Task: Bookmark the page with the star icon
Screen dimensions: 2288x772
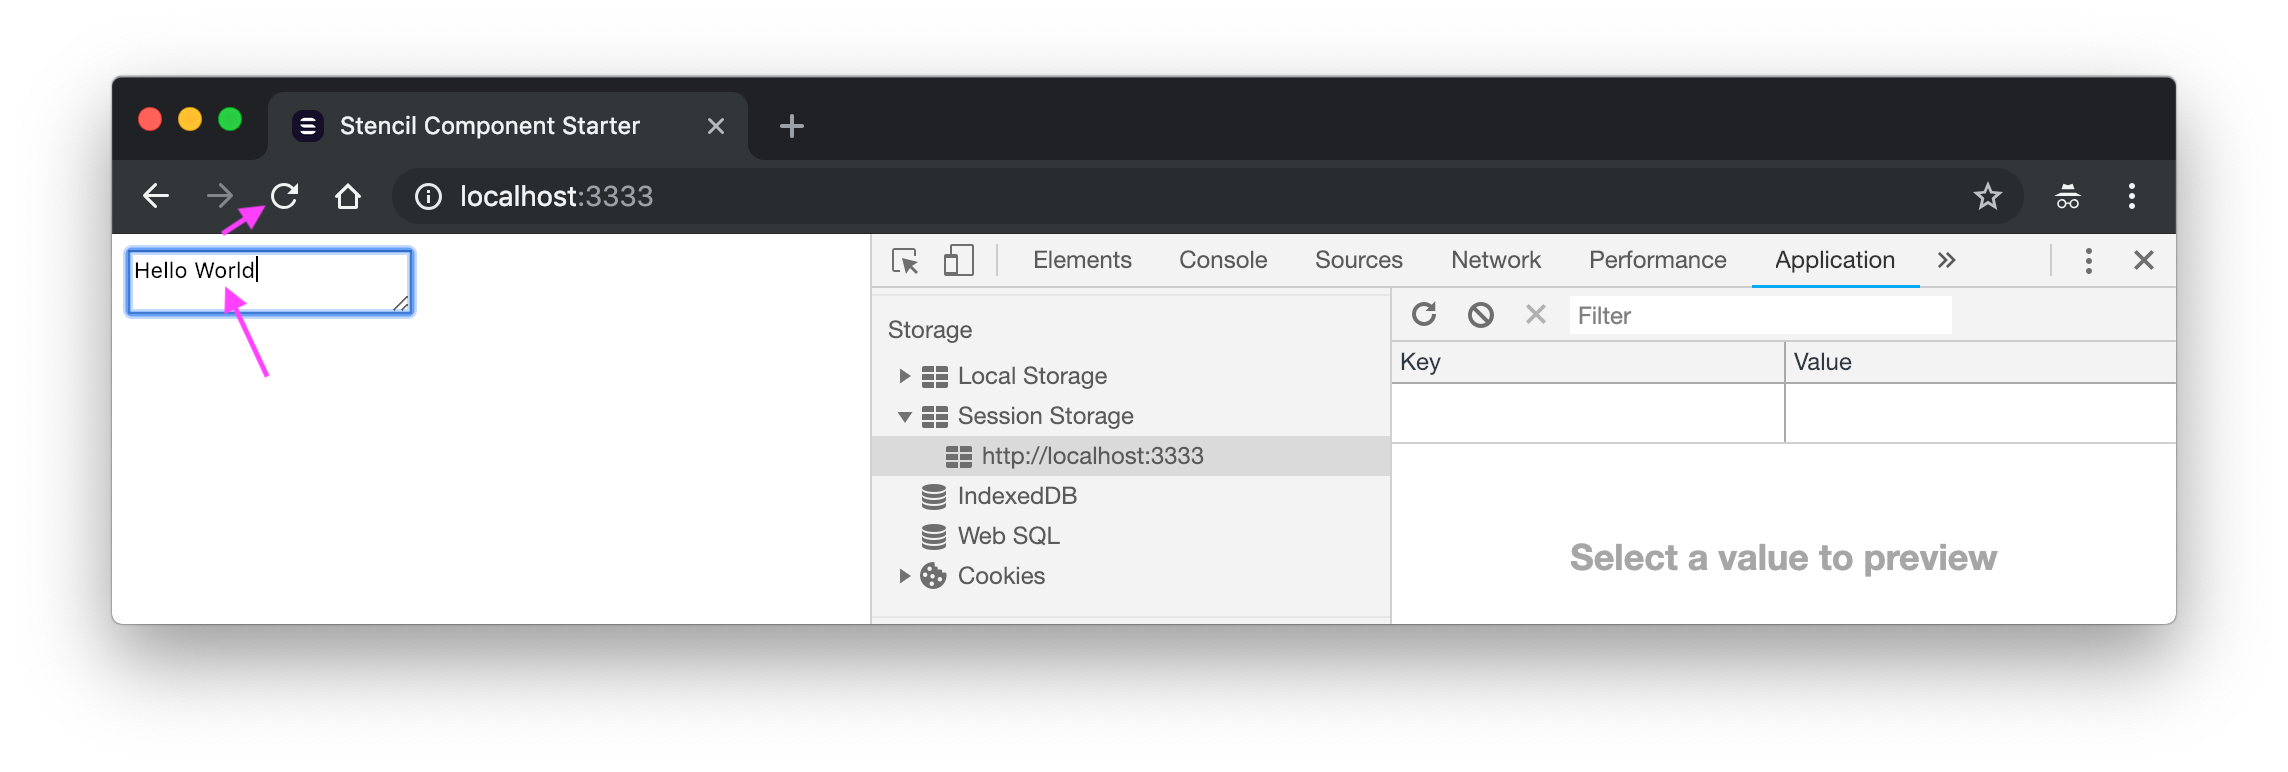Action: click(x=1988, y=196)
